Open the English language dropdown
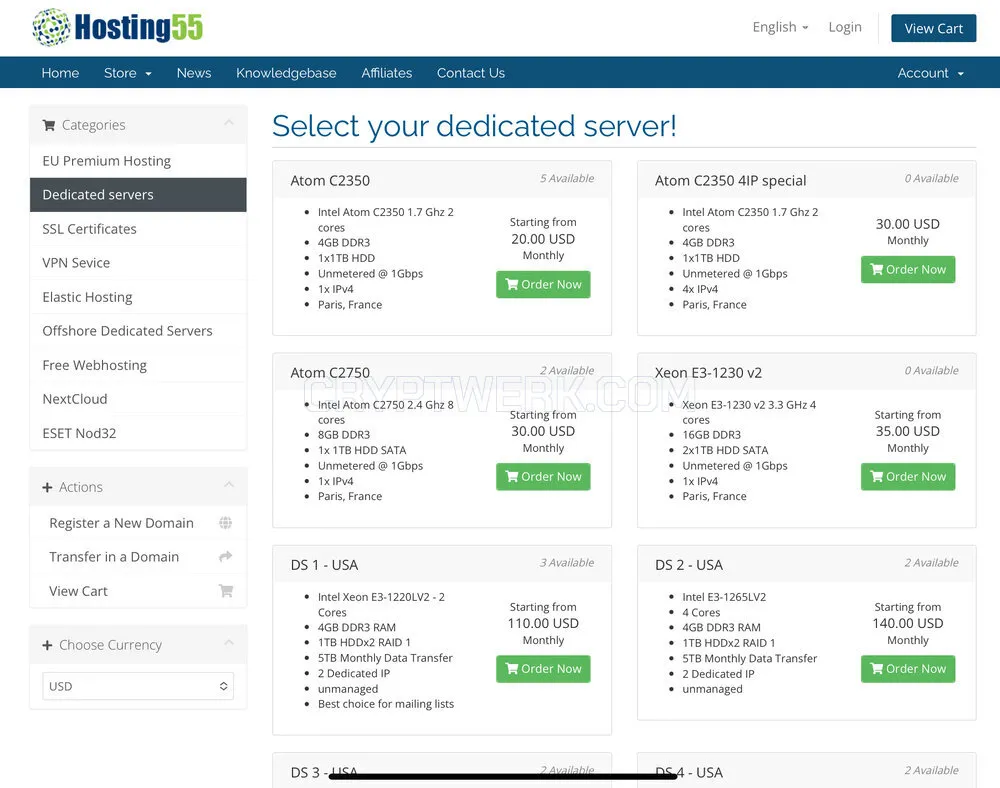The image size is (1000, 788). (780, 27)
